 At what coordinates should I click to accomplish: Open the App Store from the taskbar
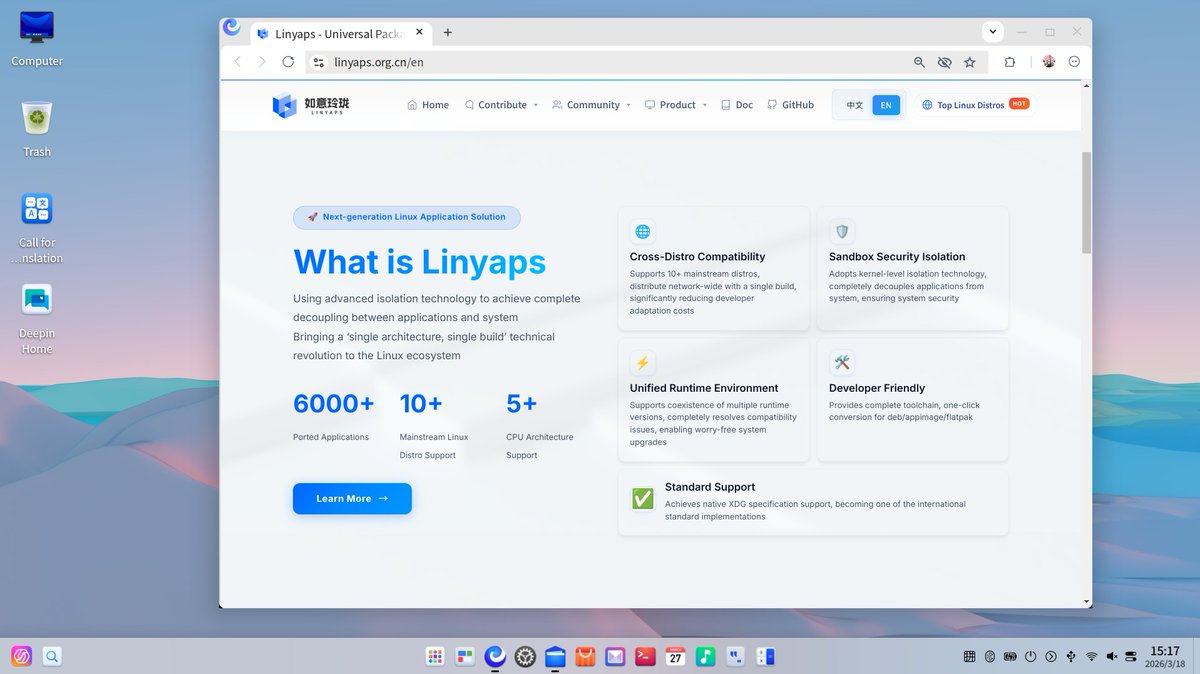pyautogui.click(x=585, y=656)
